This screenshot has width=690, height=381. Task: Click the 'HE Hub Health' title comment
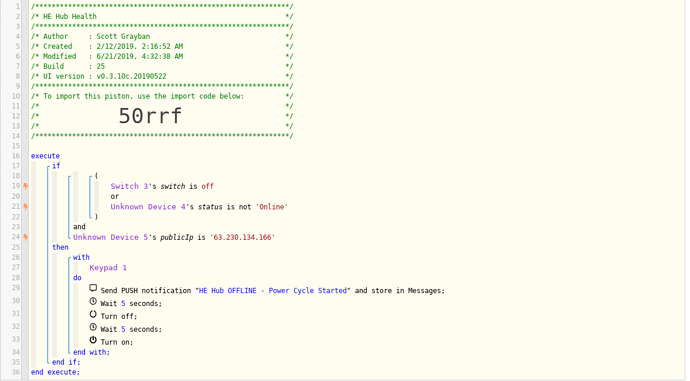(70, 16)
